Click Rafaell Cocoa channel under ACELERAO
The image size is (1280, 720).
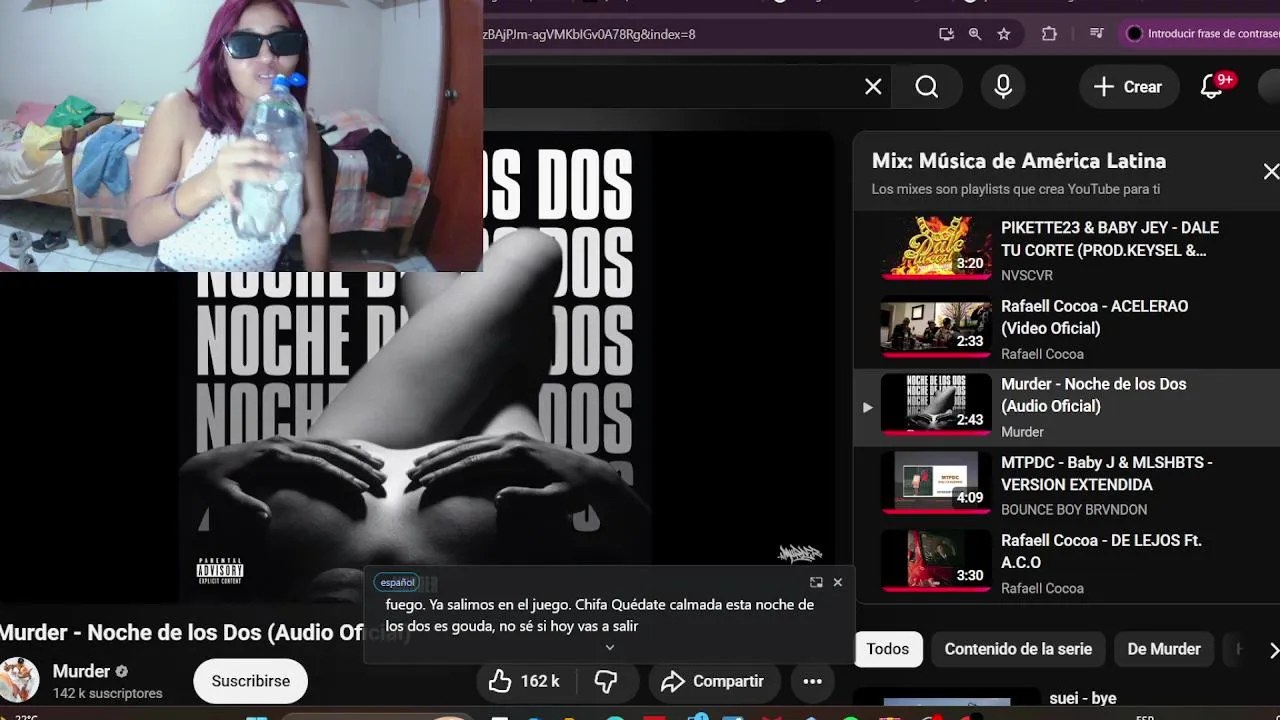1042,354
